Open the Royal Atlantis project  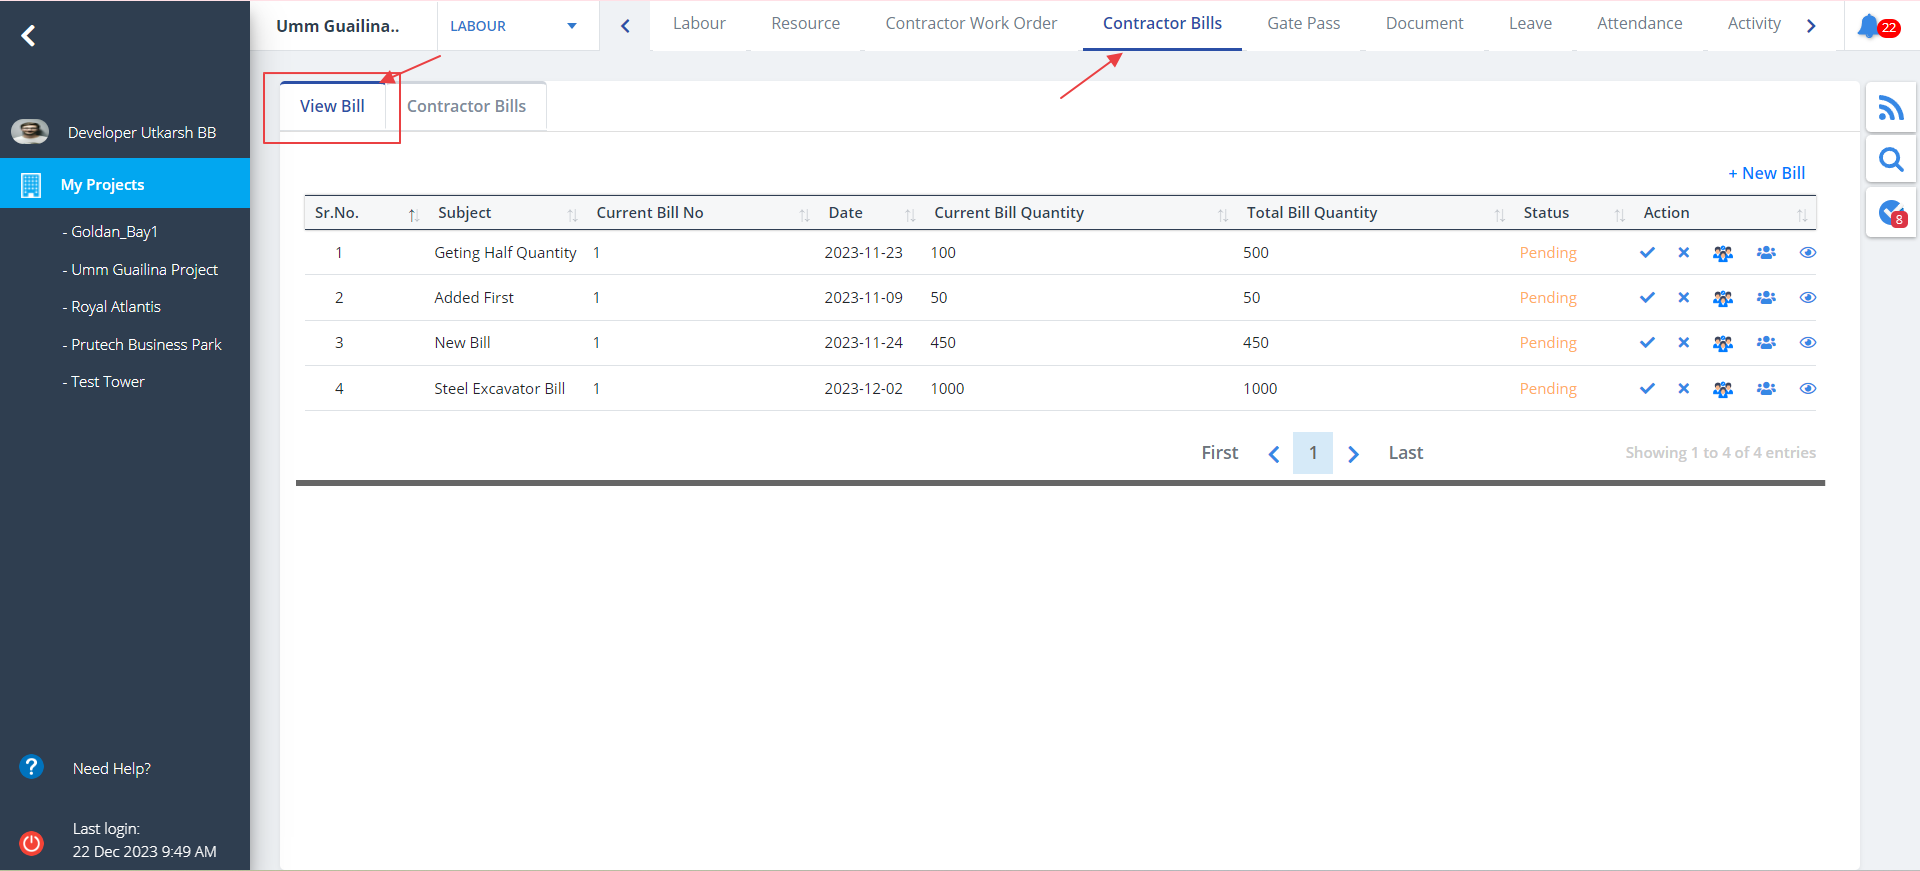point(115,307)
